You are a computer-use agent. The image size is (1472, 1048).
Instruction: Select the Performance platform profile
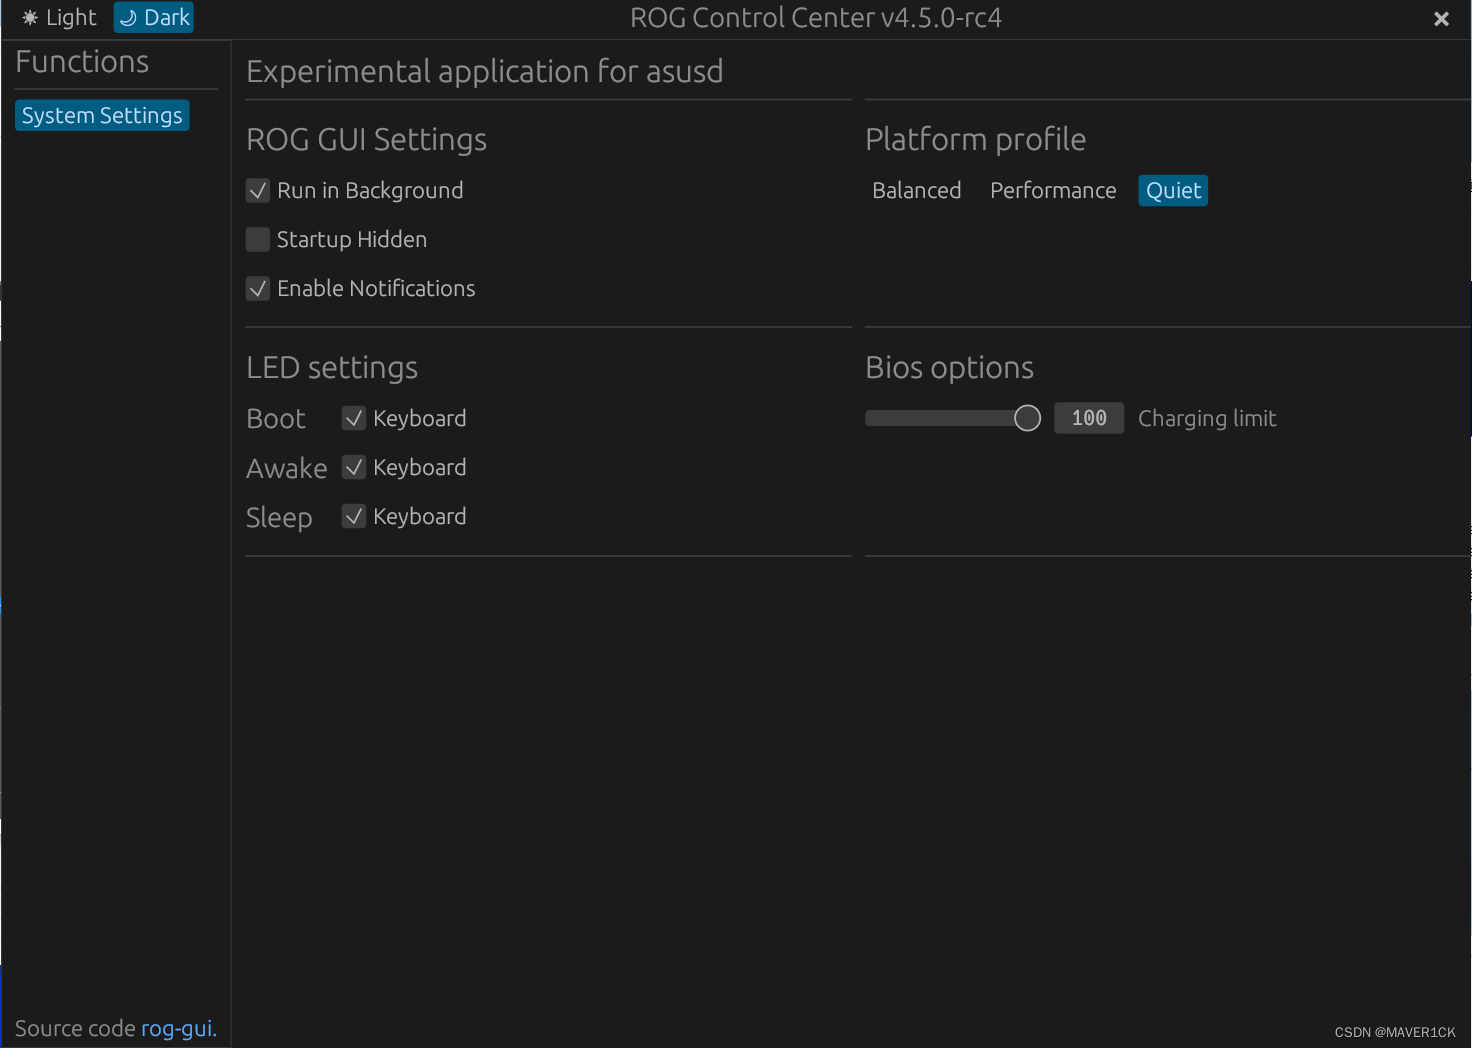[1053, 191]
